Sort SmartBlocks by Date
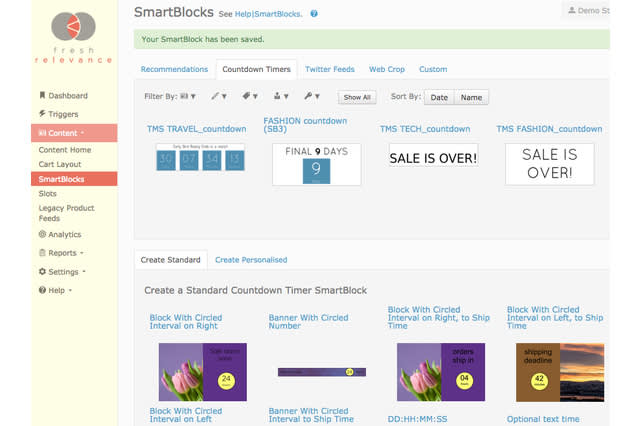The width and height of the screenshot is (640, 426). coord(439,98)
